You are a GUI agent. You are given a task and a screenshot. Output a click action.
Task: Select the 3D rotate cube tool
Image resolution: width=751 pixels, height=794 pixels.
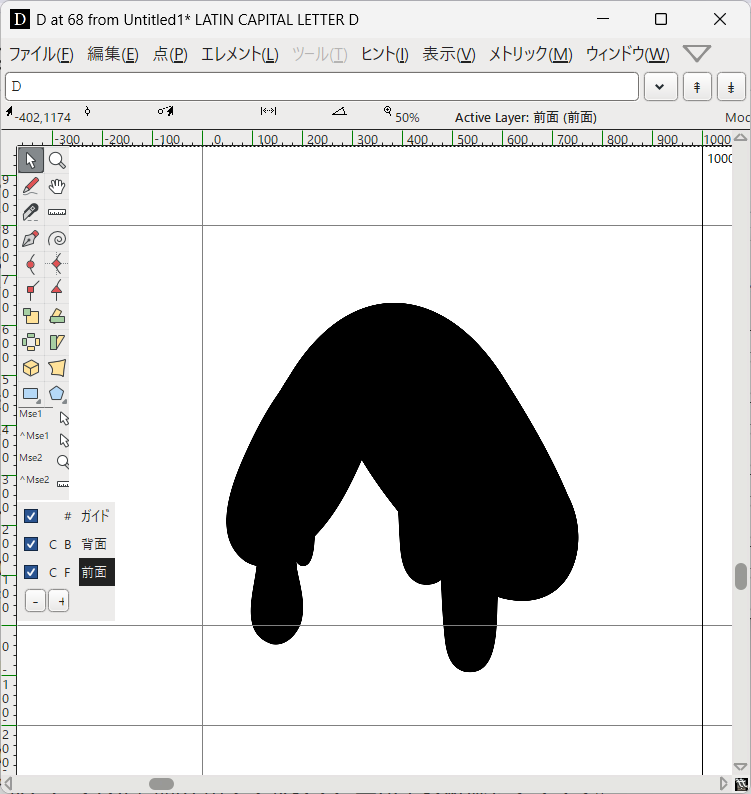point(31,368)
